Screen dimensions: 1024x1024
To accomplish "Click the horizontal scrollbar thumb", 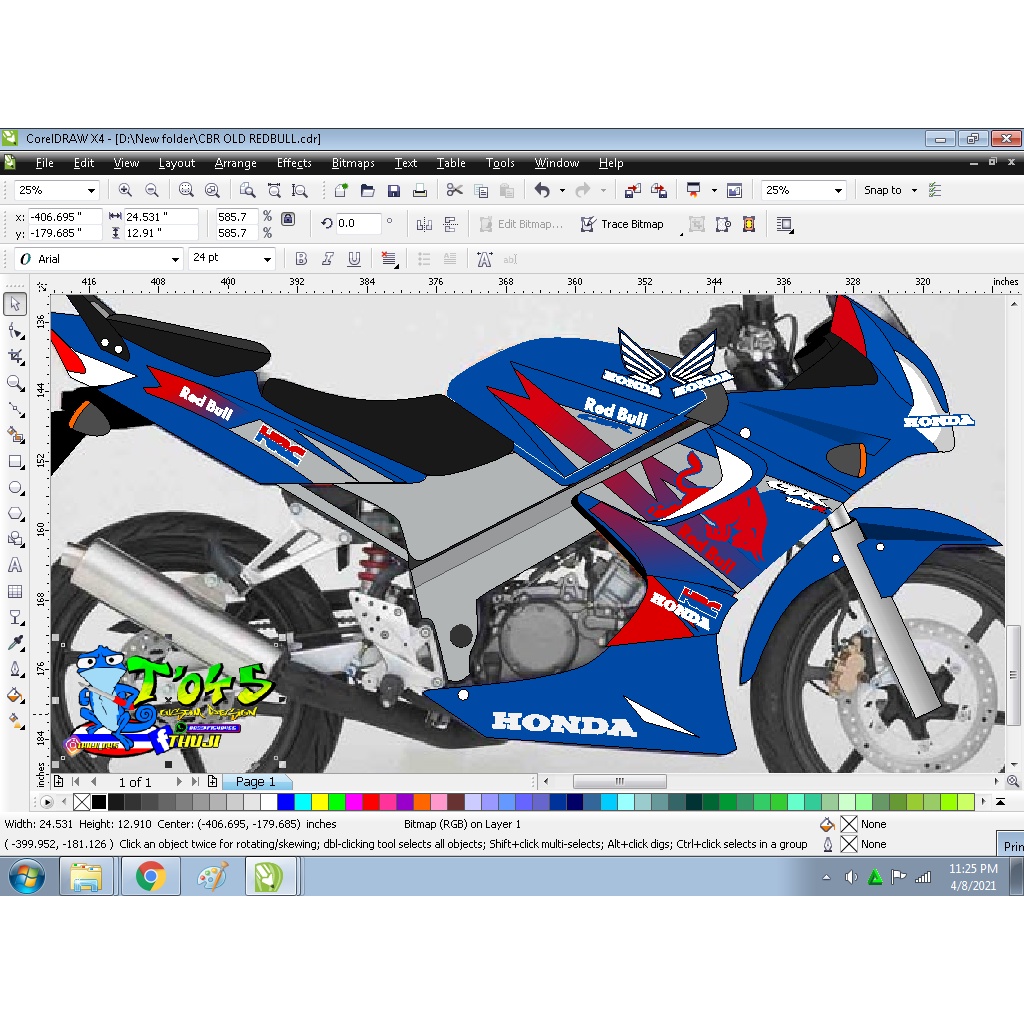I will click(x=620, y=781).
